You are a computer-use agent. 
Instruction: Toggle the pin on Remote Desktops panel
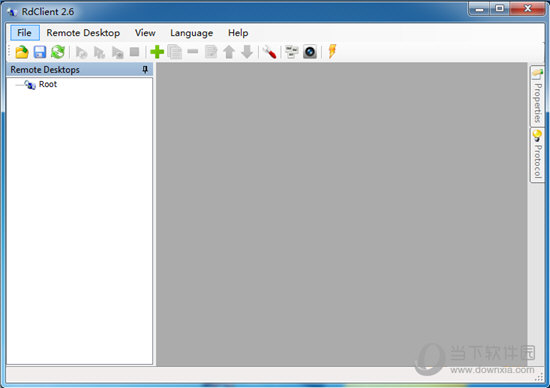pyautogui.click(x=145, y=69)
